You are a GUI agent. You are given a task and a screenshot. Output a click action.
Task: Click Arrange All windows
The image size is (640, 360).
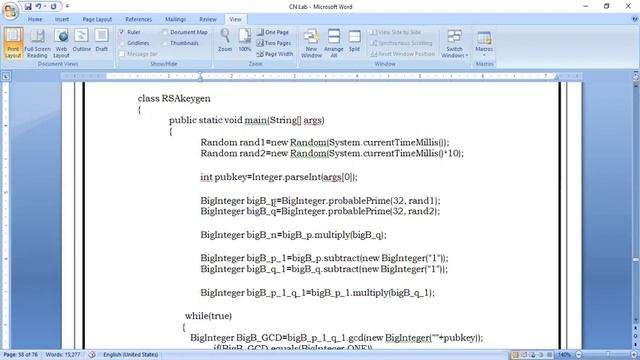click(x=333, y=43)
